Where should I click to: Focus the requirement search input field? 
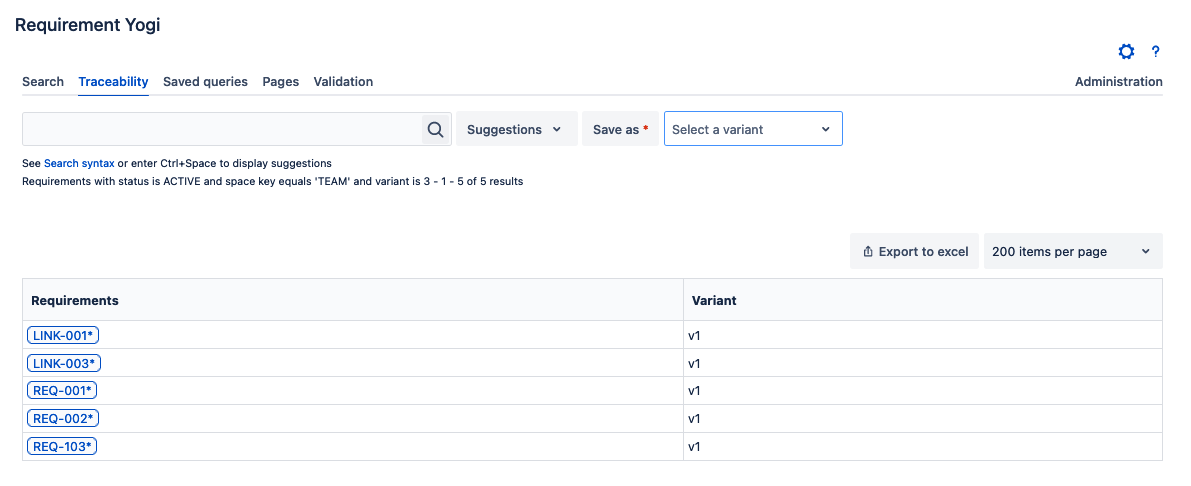pos(222,129)
